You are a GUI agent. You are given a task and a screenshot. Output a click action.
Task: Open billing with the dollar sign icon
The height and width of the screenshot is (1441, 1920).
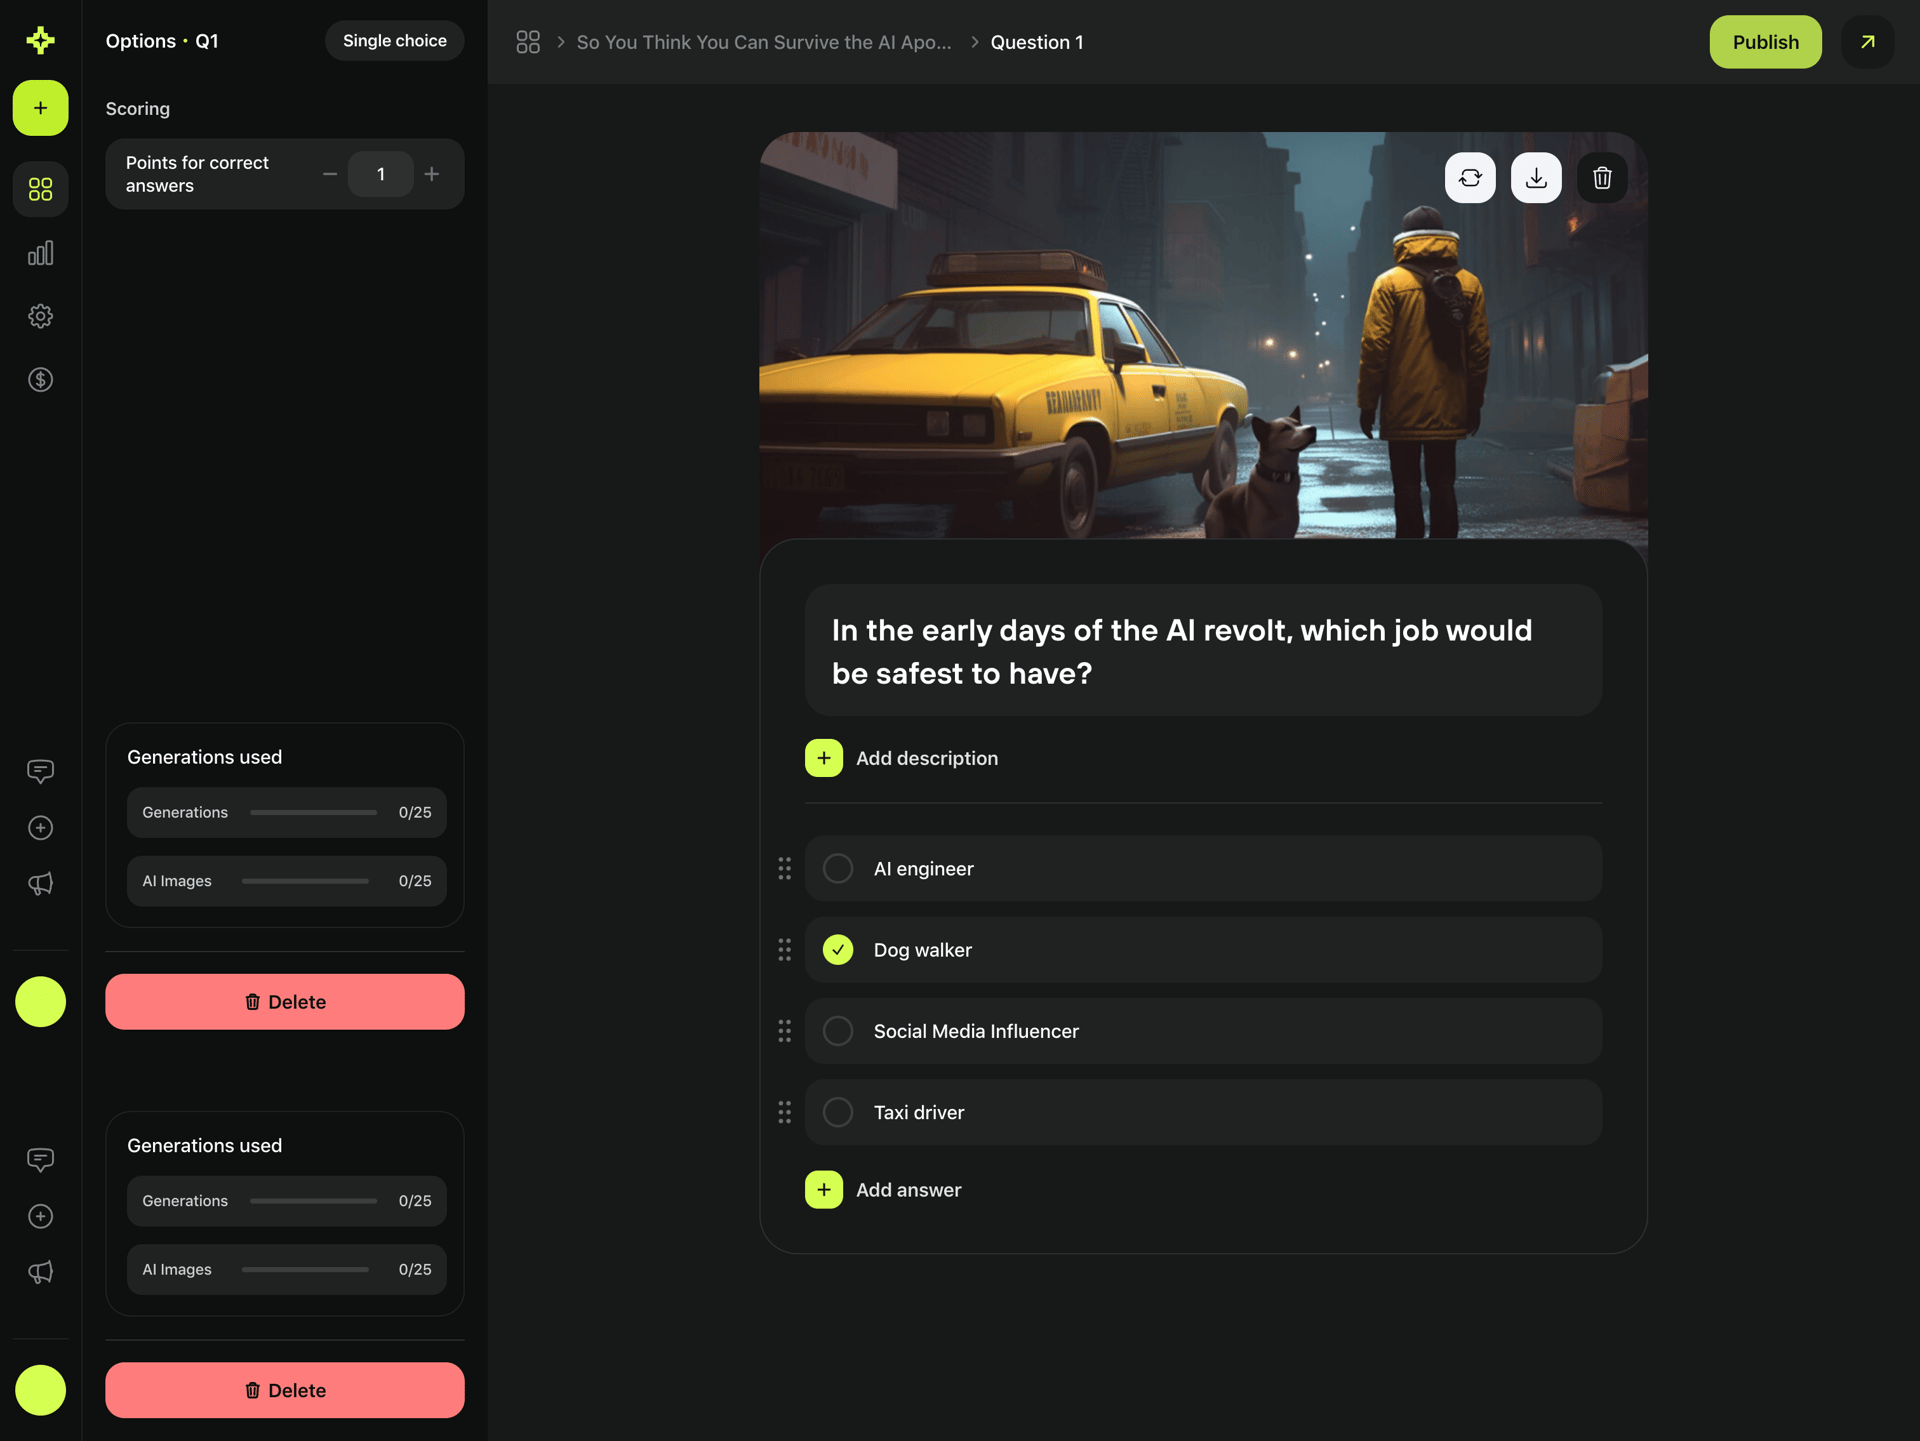tap(40, 380)
